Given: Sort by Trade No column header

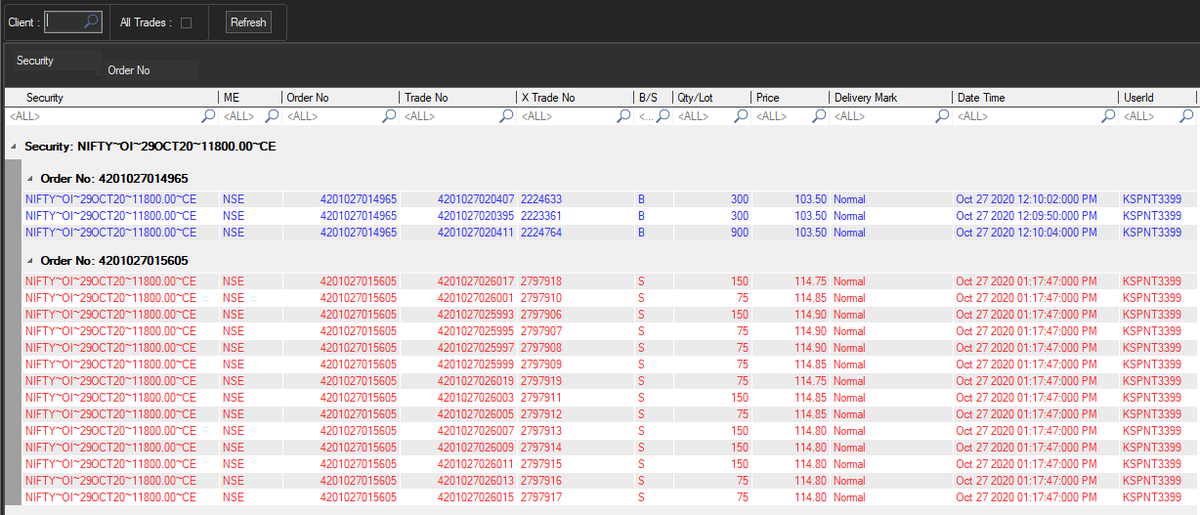Looking at the screenshot, I should pos(457,98).
